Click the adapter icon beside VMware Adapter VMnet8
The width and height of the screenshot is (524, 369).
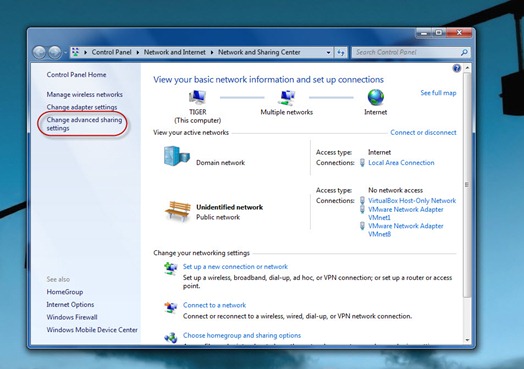click(362, 226)
